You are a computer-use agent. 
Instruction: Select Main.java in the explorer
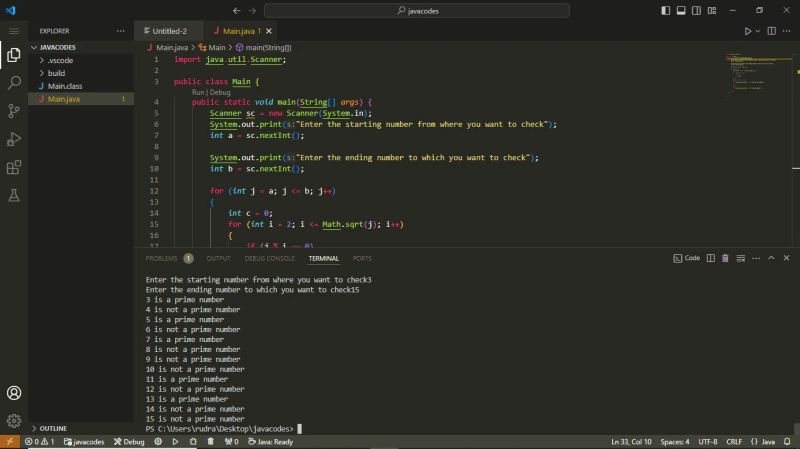pyautogui.click(x=81, y=99)
